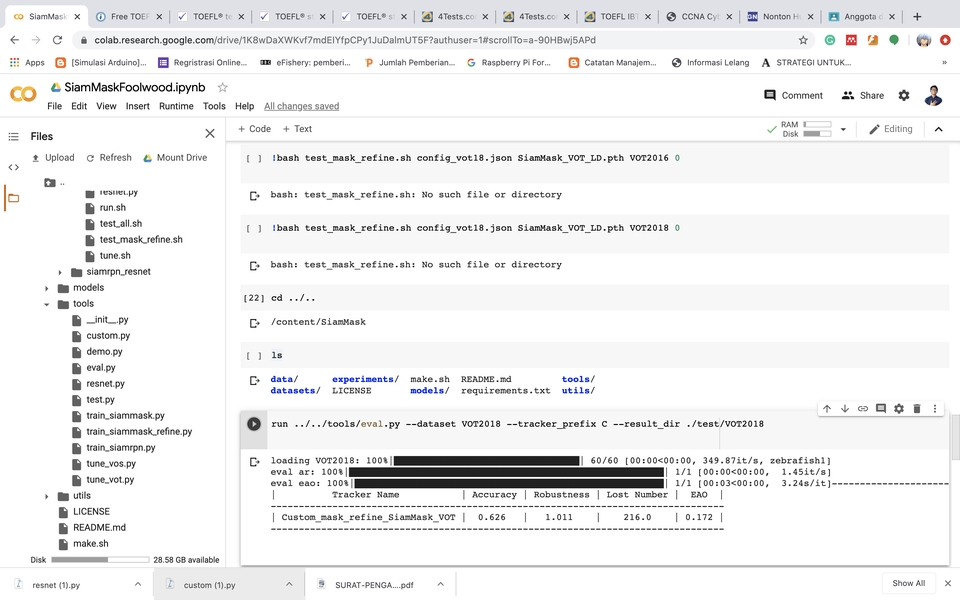Star the SiamMaskFoolwood notebook
This screenshot has width=960, height=600.
(x=222, y=88)
